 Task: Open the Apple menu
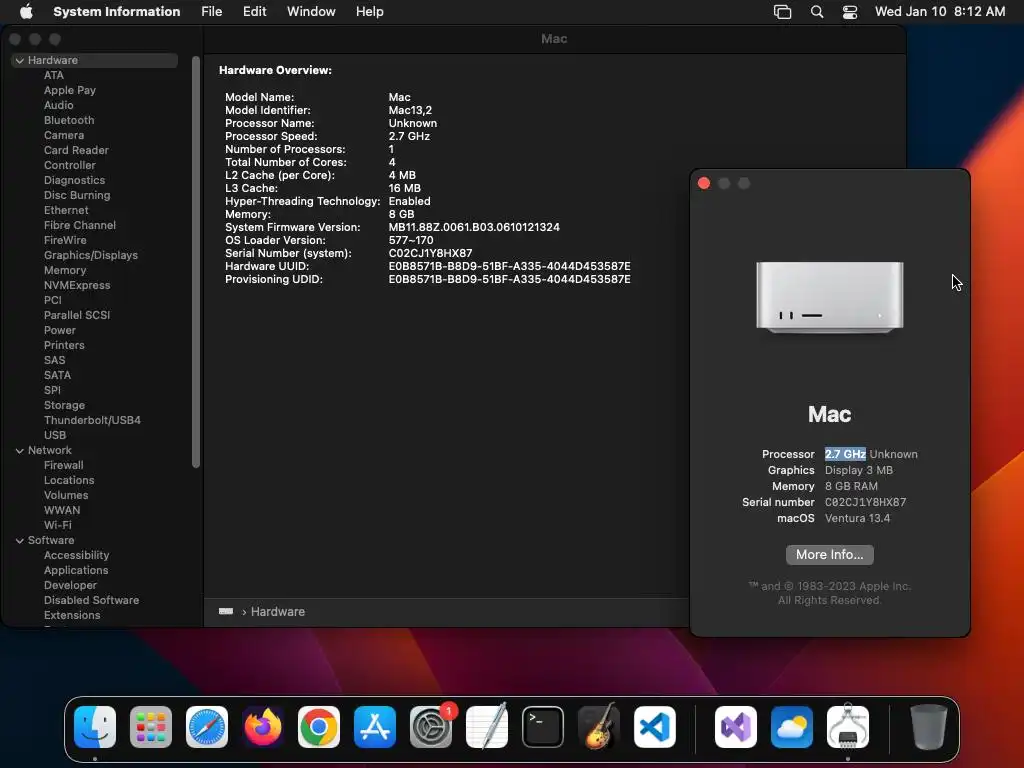tap(26, 12)
